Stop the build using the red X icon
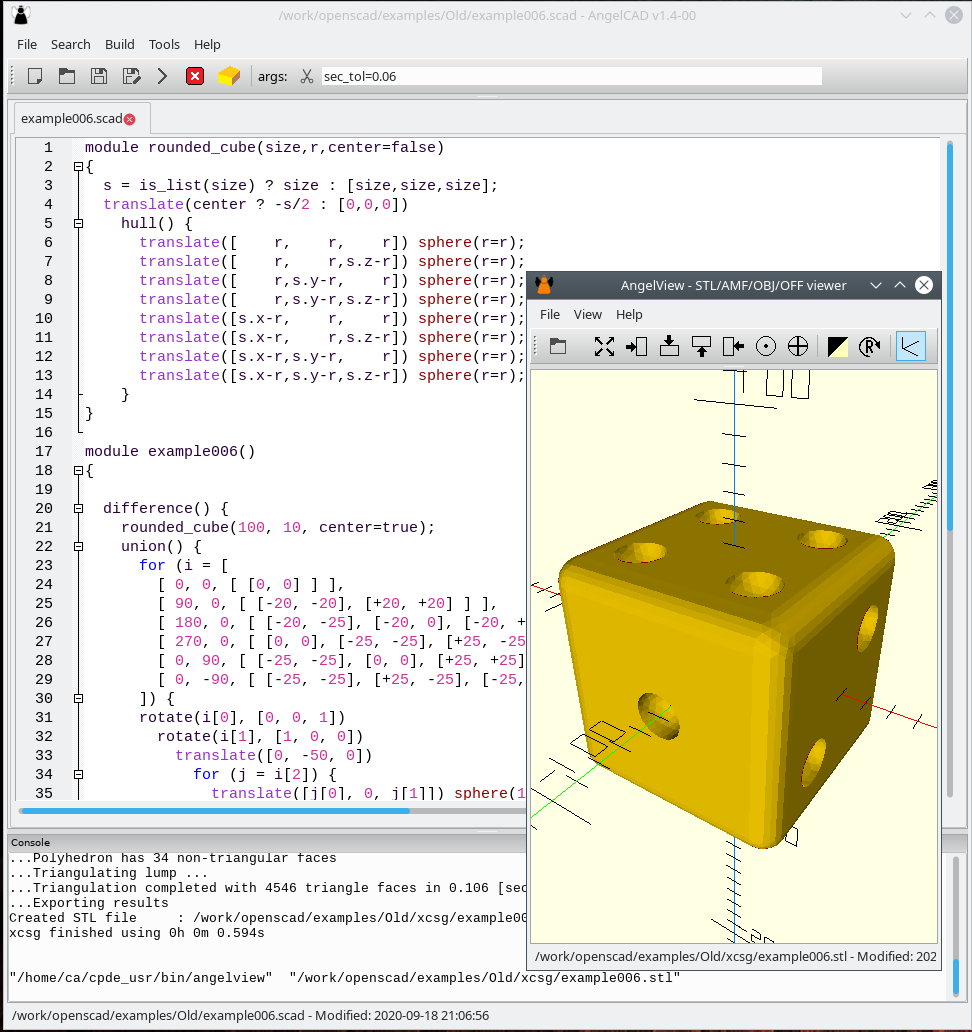 click(195, 76)
